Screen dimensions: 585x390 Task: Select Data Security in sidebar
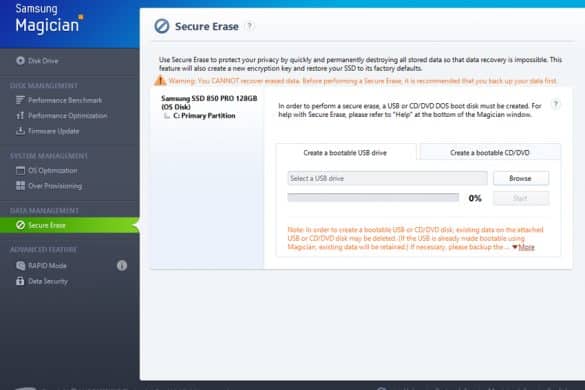point(48,281)
